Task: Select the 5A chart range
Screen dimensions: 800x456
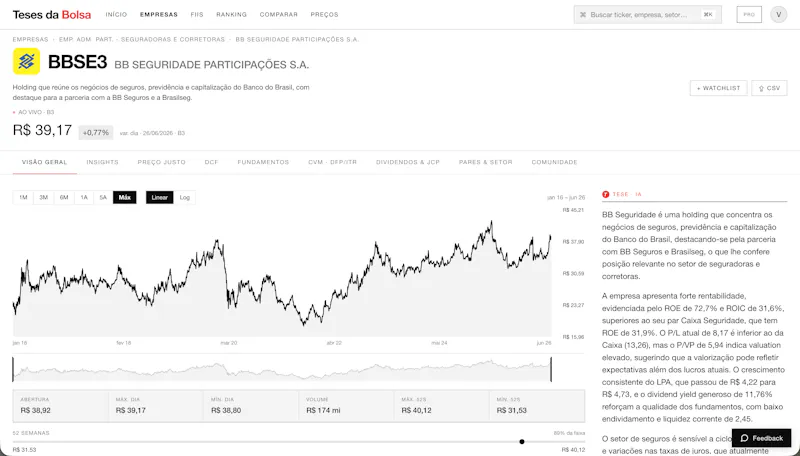Action: tap(103, 197)
